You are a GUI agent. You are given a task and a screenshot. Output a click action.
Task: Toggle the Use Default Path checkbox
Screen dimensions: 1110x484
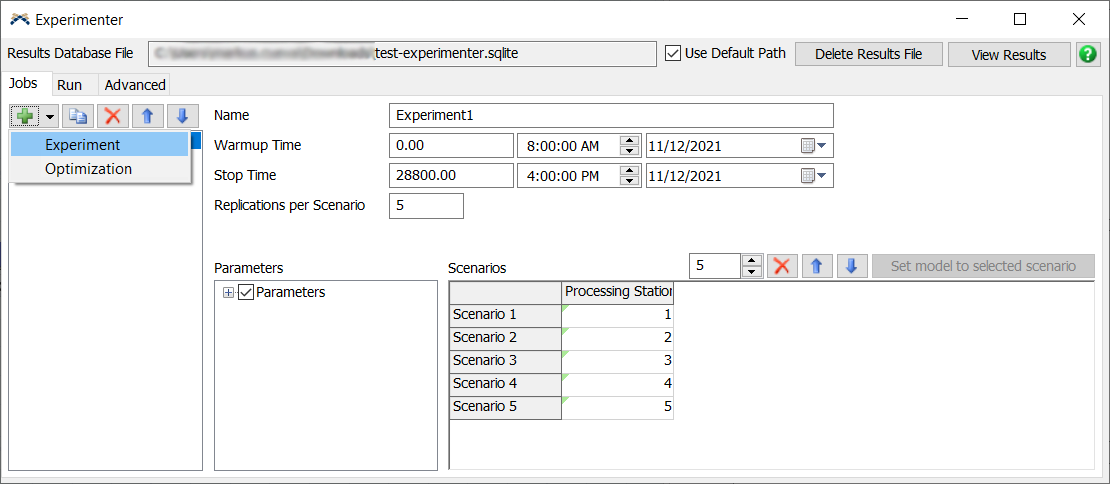[673, 53]
